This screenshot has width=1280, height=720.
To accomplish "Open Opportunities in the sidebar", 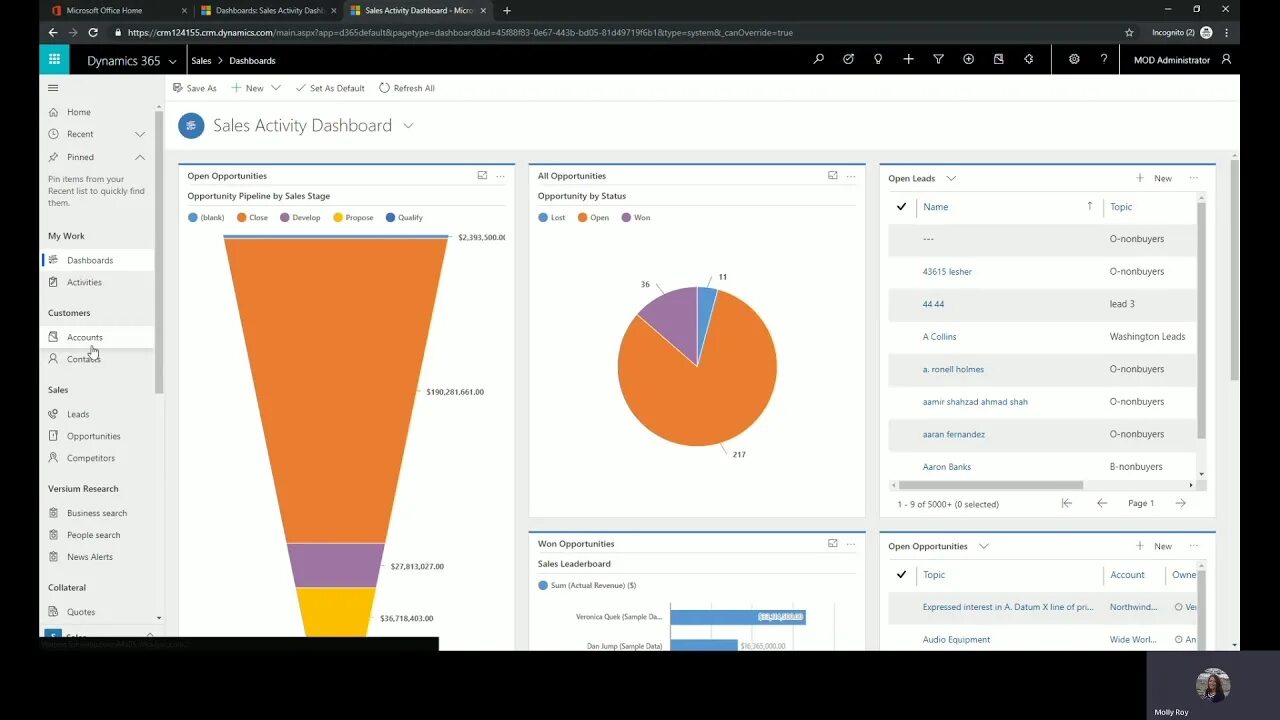I will tap(98, 436).
